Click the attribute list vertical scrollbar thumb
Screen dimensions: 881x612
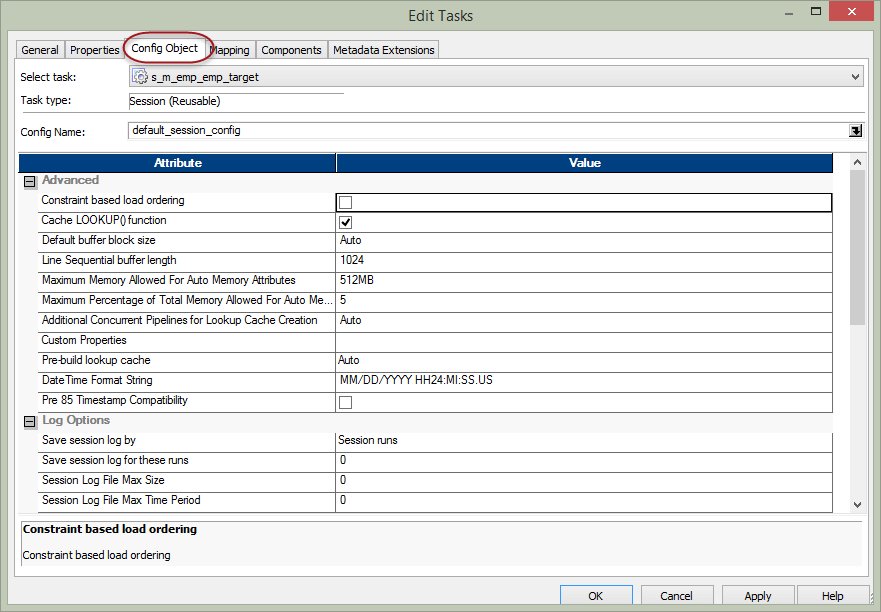pos(856,245)
